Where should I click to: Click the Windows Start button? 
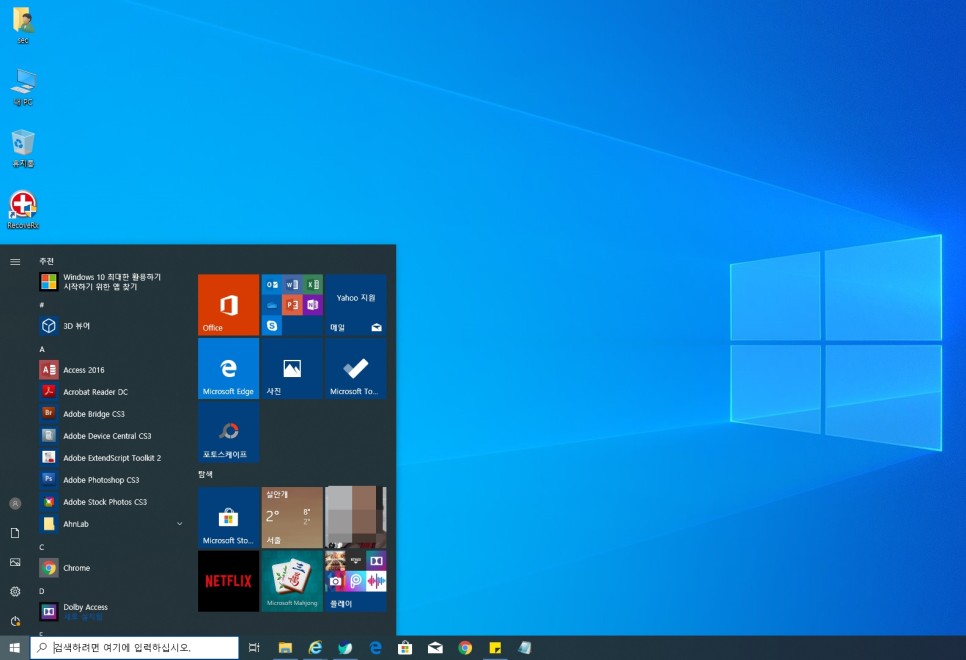pos(15,648)
